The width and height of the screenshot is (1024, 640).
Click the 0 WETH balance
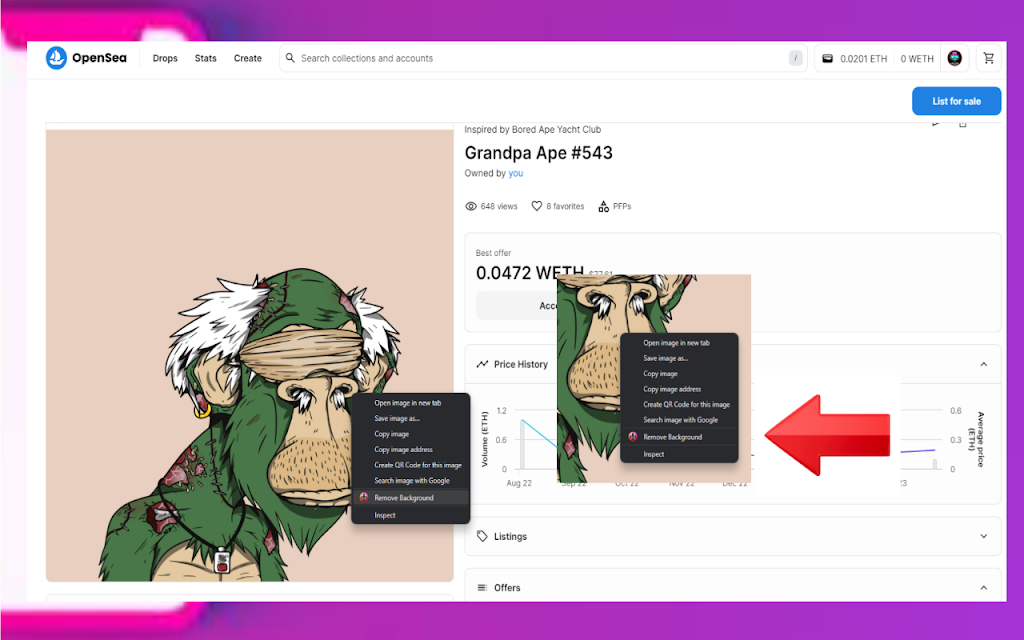pos(917,59)
